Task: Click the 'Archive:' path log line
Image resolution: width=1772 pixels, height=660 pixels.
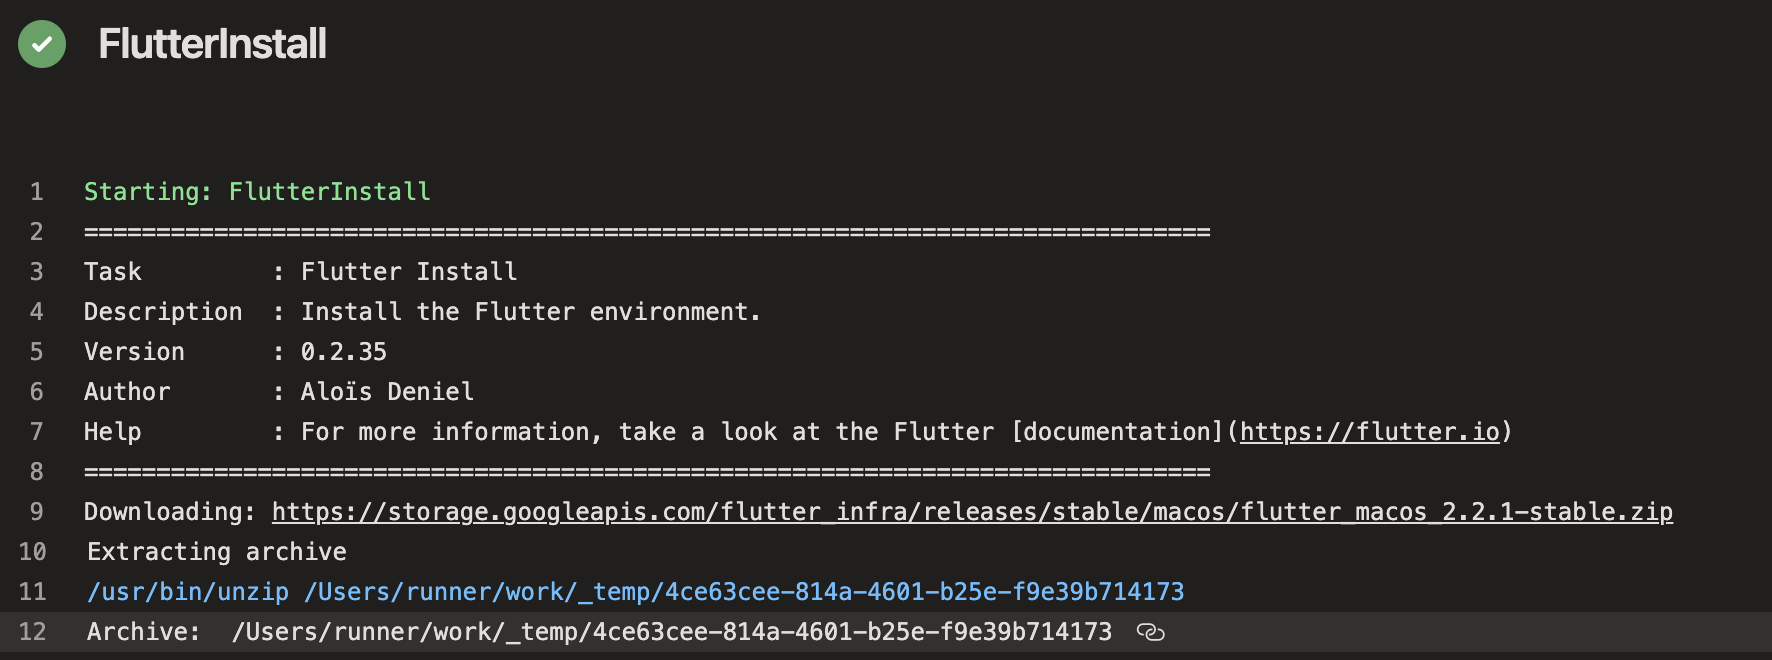Action: tap(598, 632)
